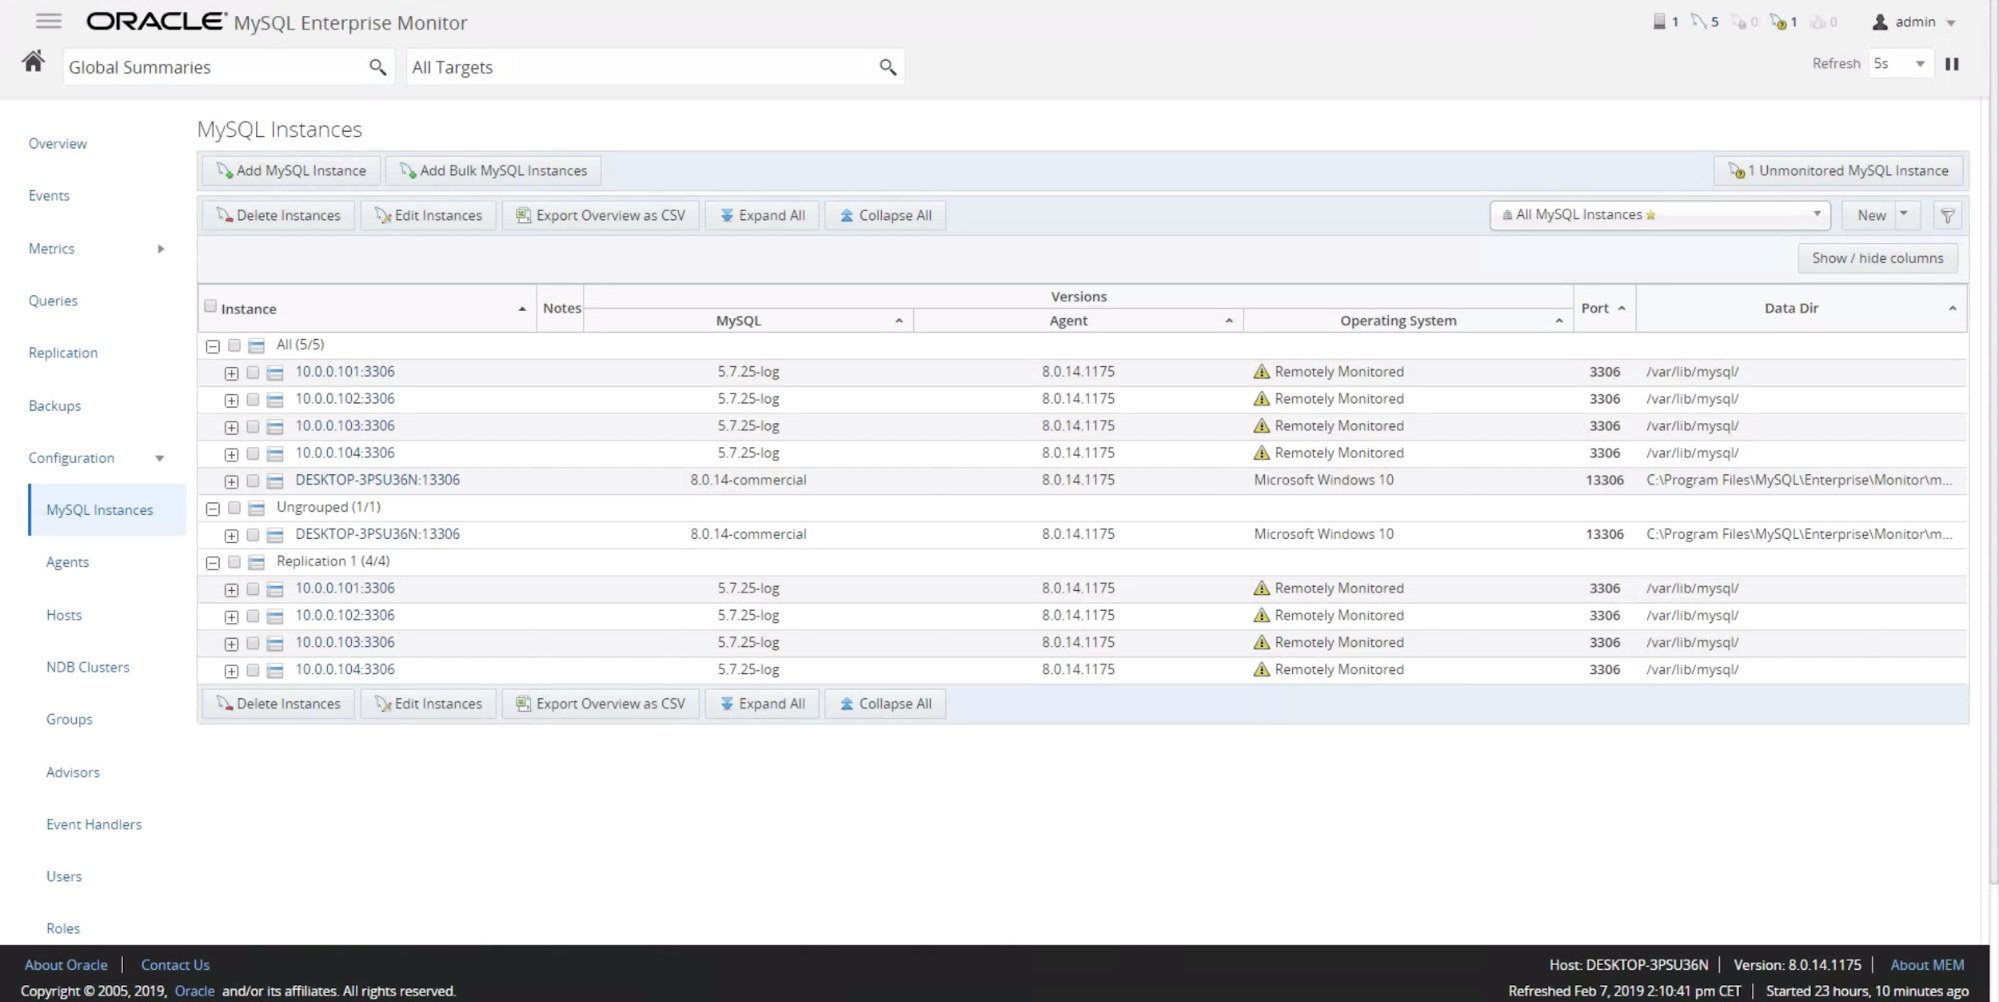This screenshot has height=1002, width=1999.
Task: Sort by the Port column
Action: [x=1622, y=308]
